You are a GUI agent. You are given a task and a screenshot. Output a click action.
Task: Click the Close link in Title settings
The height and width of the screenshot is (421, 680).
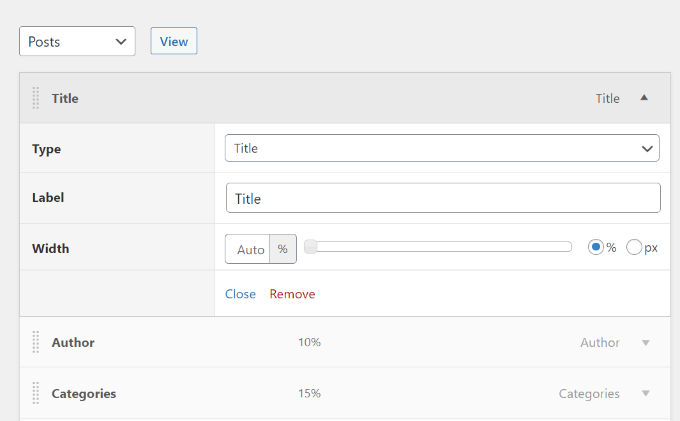[240, 294]
